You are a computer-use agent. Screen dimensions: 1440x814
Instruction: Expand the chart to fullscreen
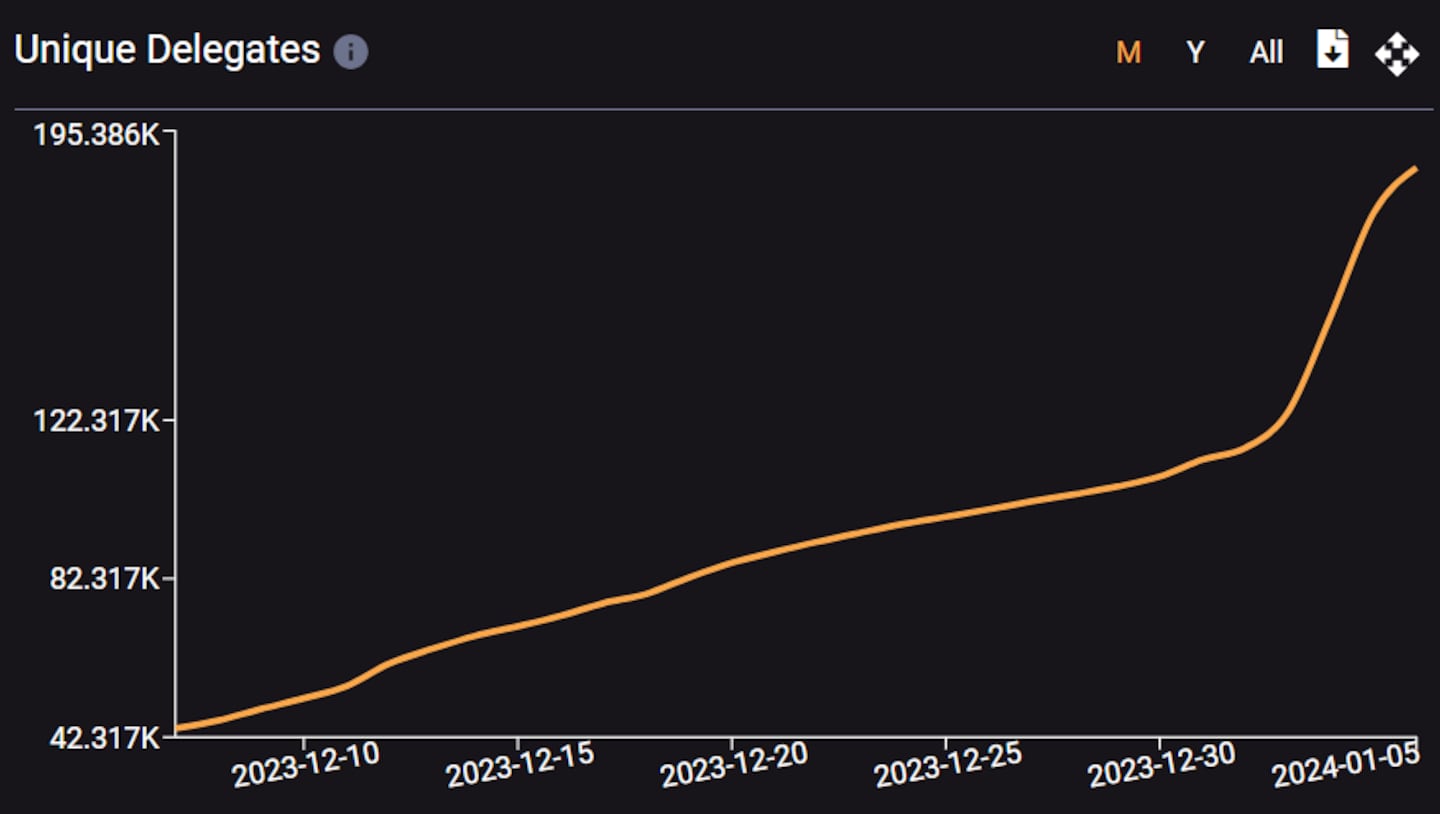pos(1396,53)
